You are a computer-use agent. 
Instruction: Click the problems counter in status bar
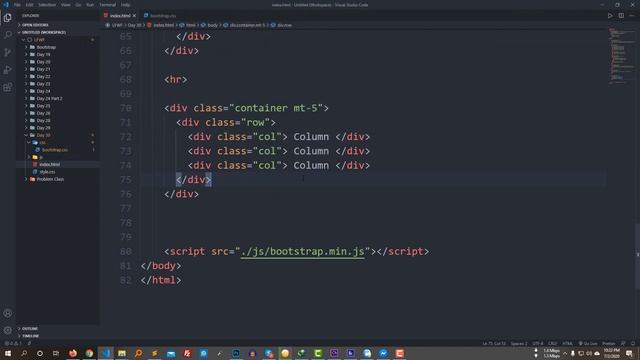pyautogui.click(x=13, y=343)
